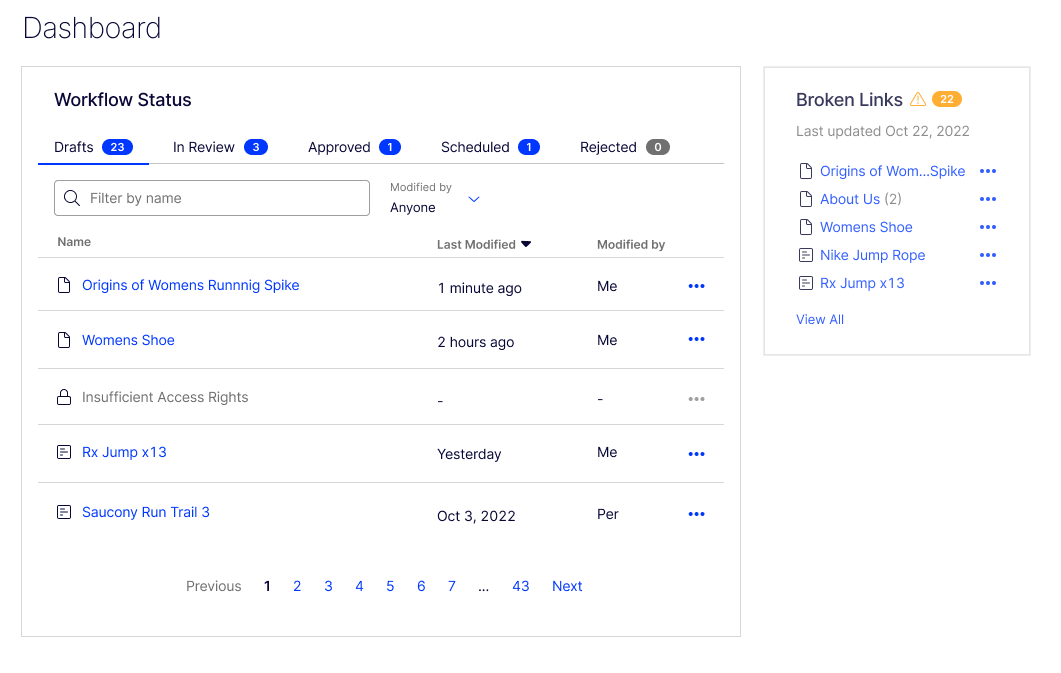Click the Filter by name input field
Screen dimensions: 1061x673
coord(225,198)
